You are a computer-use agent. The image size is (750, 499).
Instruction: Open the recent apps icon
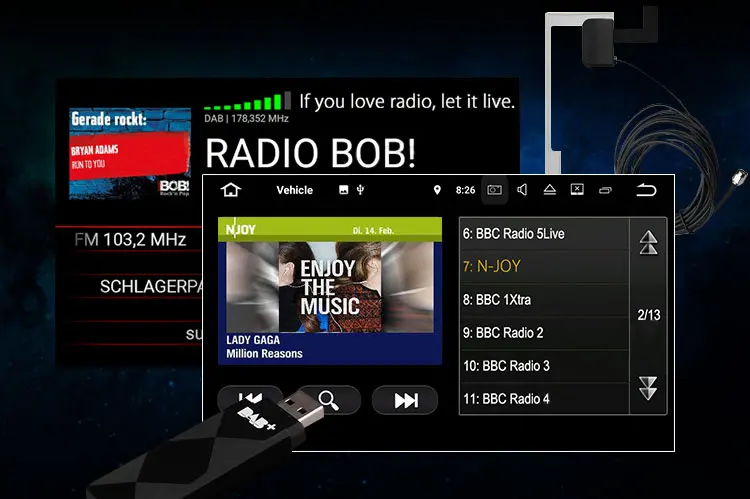click(605, 190)
